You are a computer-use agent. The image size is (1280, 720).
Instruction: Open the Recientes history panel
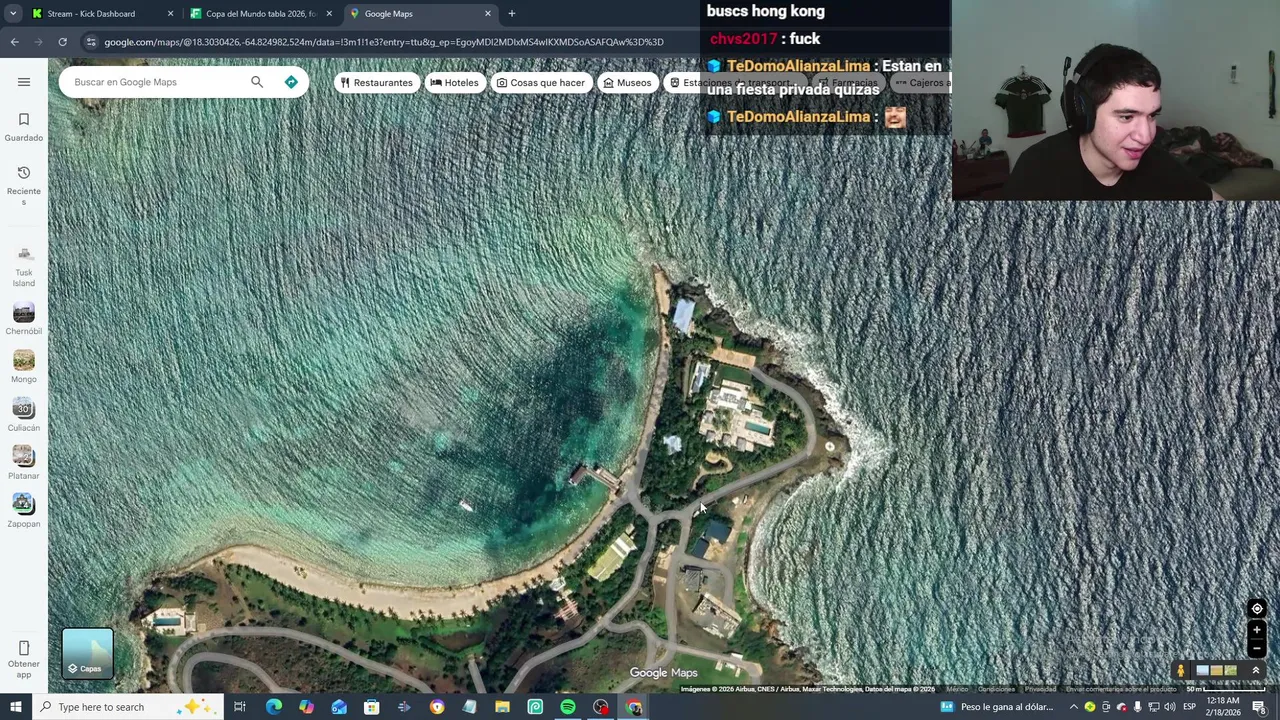coord(24,185)
